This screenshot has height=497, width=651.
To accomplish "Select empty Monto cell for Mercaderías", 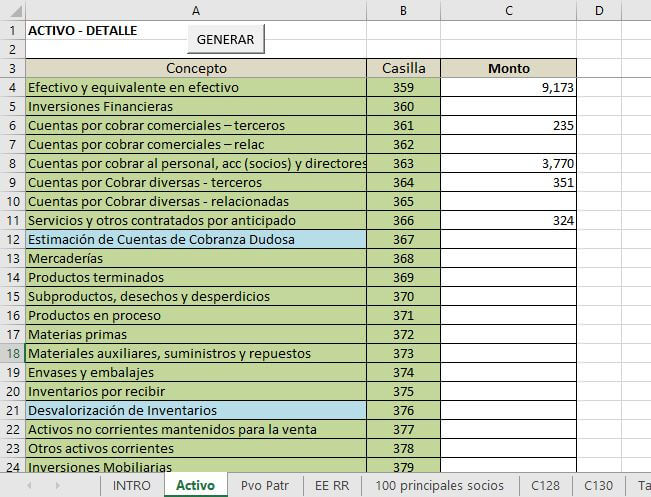I will (x=508, y=258).
